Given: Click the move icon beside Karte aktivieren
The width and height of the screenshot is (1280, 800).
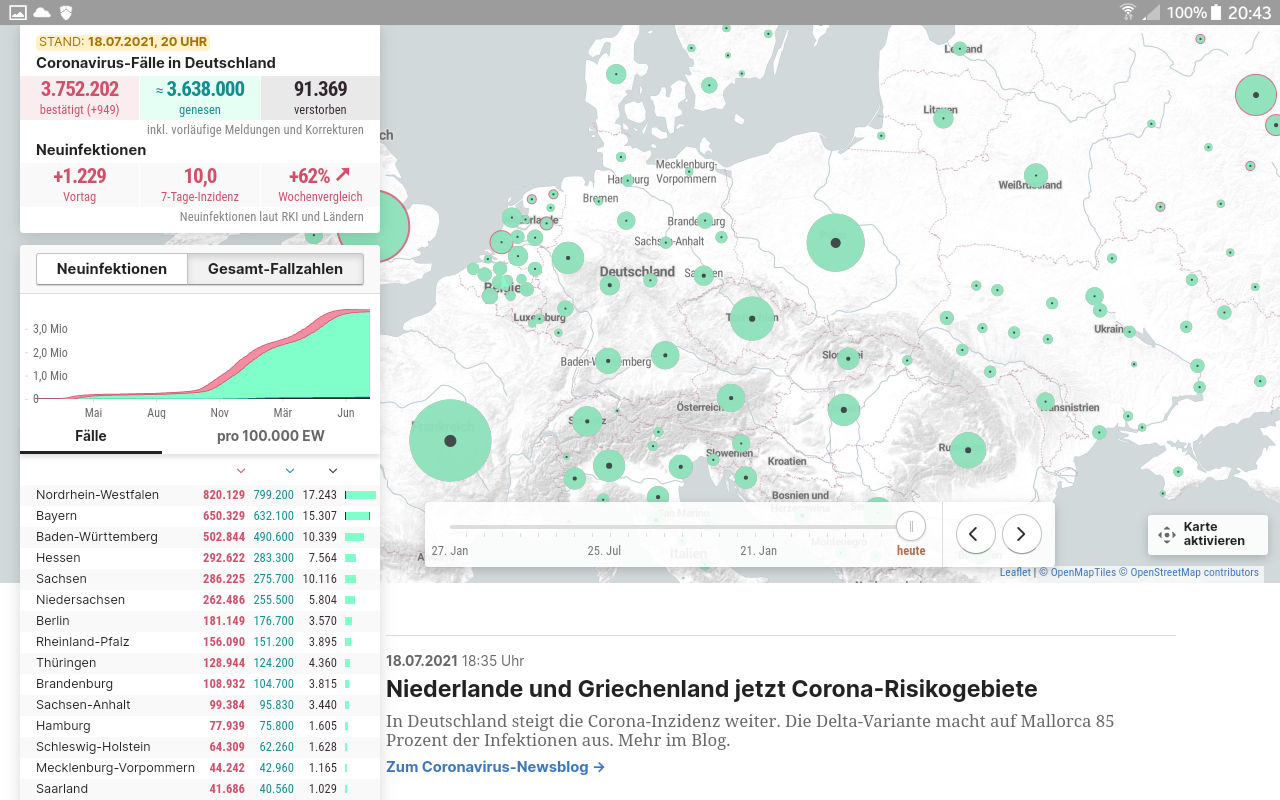Looking at the screenshot, I should 1166,534.
